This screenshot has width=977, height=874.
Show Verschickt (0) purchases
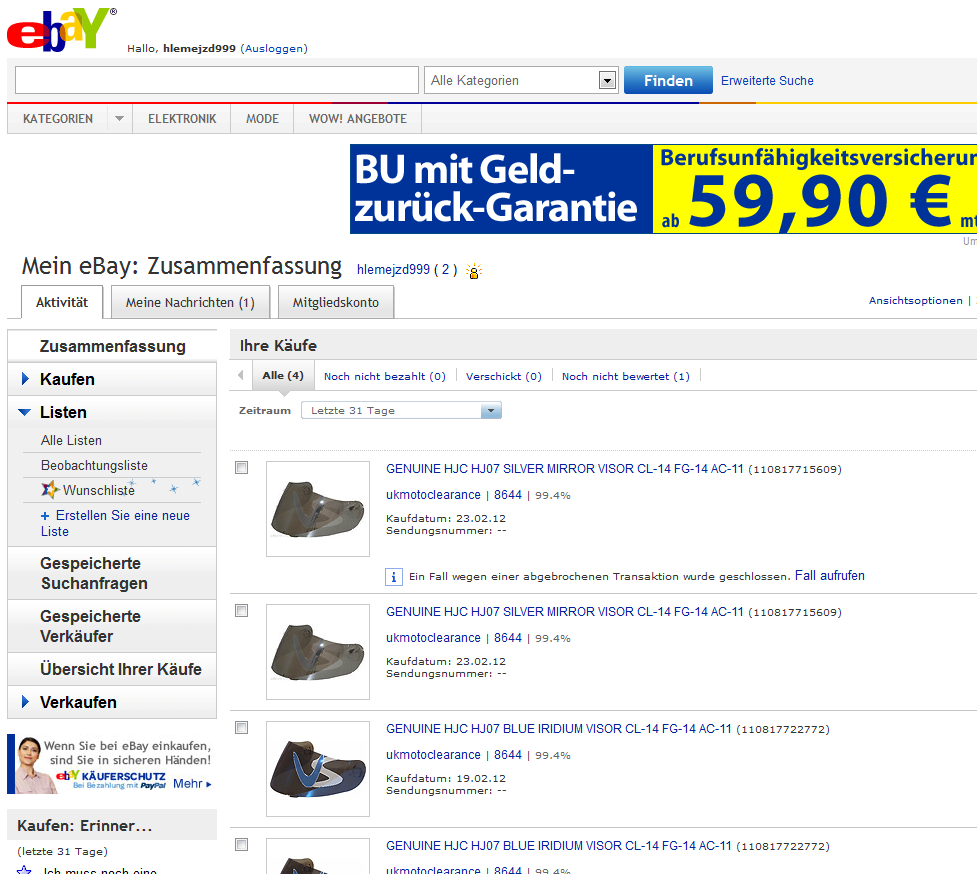[503, 376]
